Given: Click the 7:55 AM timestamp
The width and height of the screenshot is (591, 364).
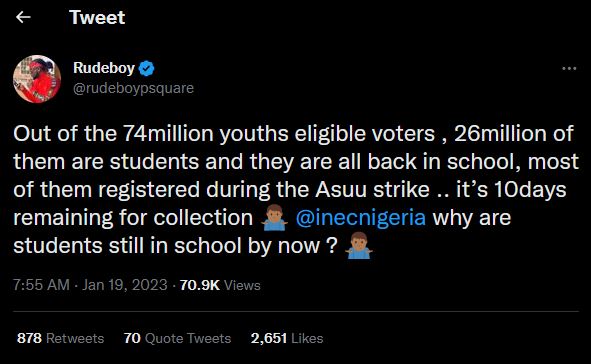Looking at the screenshot, I should (41, 285).
